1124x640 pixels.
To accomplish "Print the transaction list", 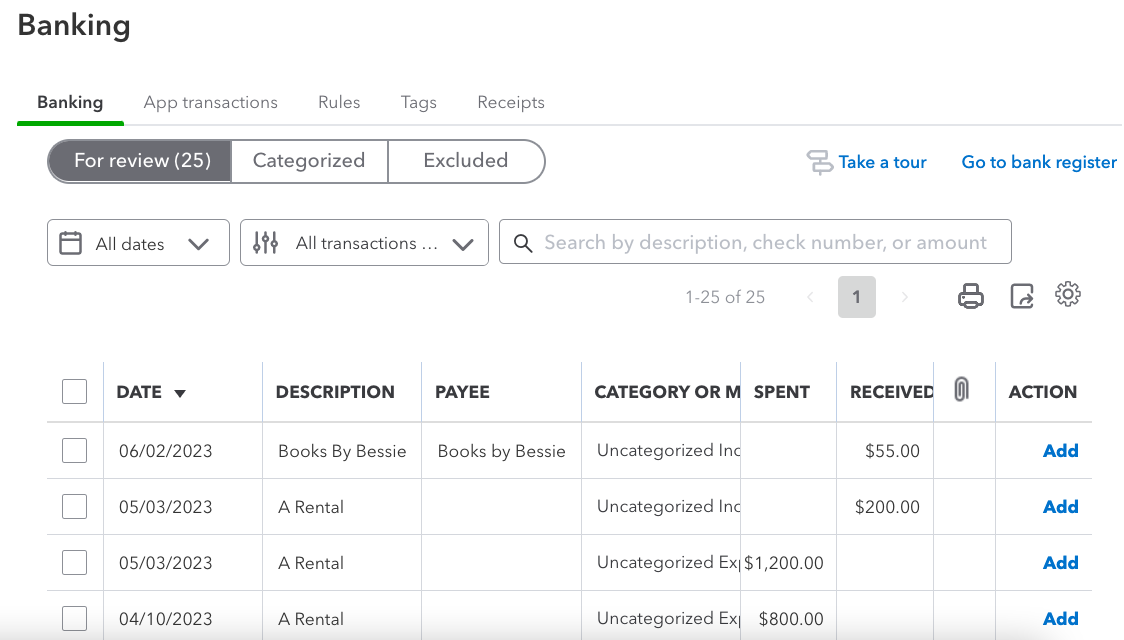I will (970, 296).
